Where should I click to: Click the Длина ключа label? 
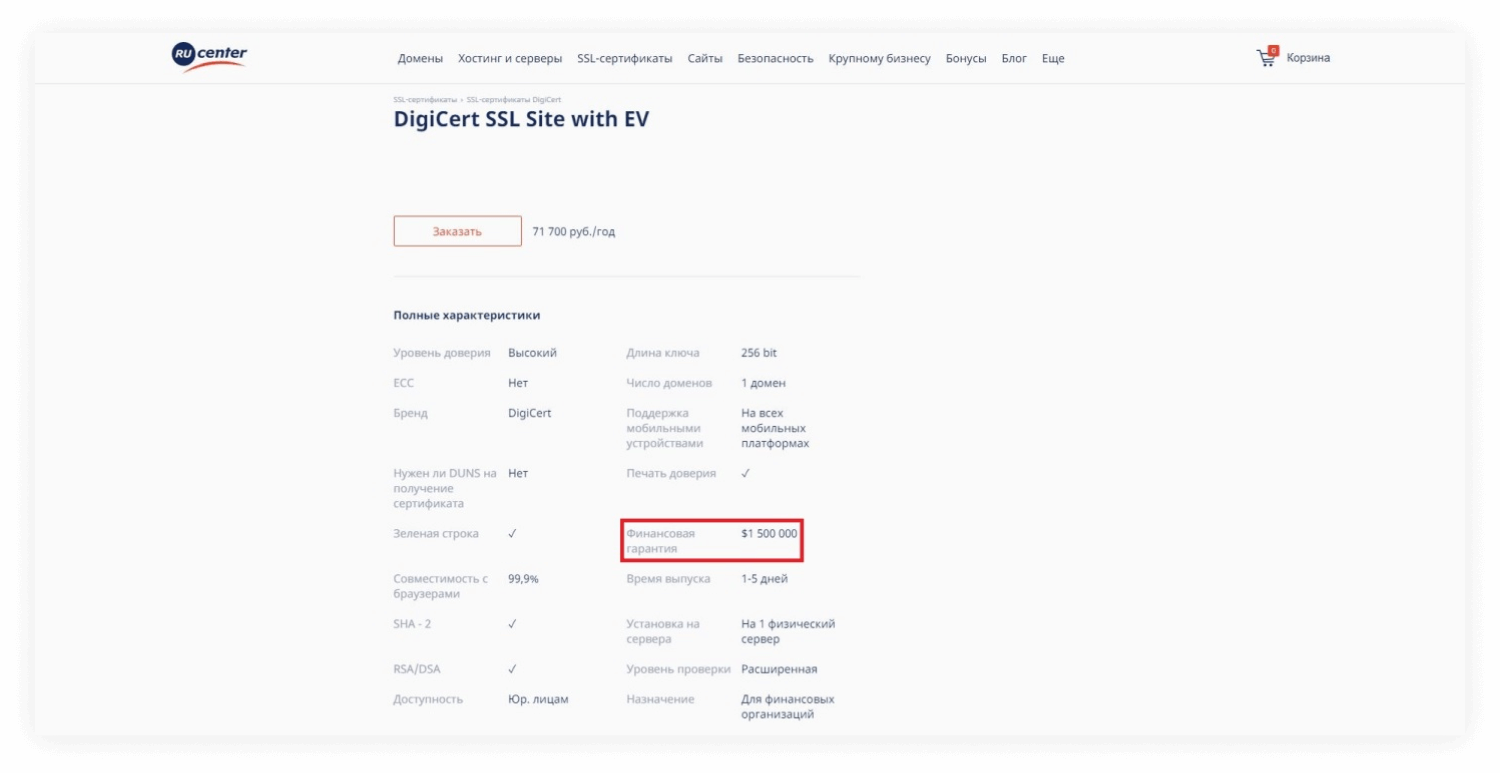(663, 353)
